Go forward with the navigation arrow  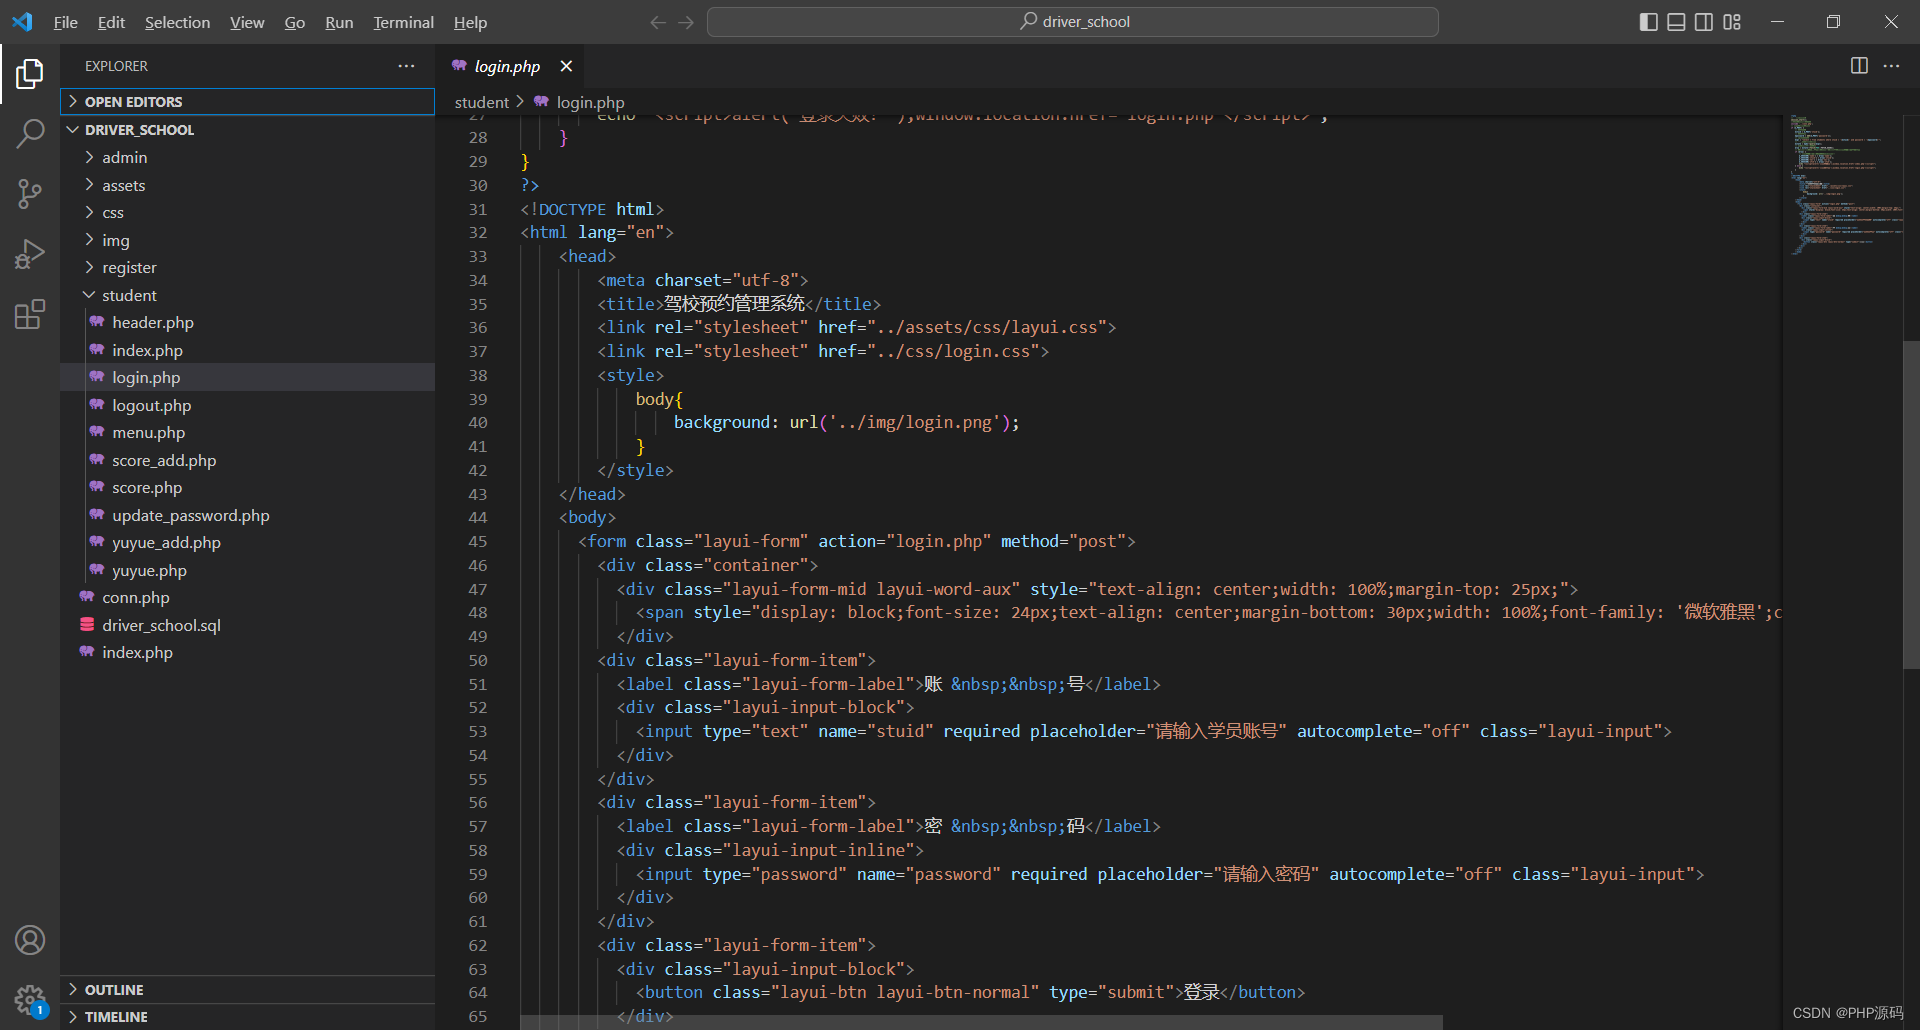click(x=686, y=22)
